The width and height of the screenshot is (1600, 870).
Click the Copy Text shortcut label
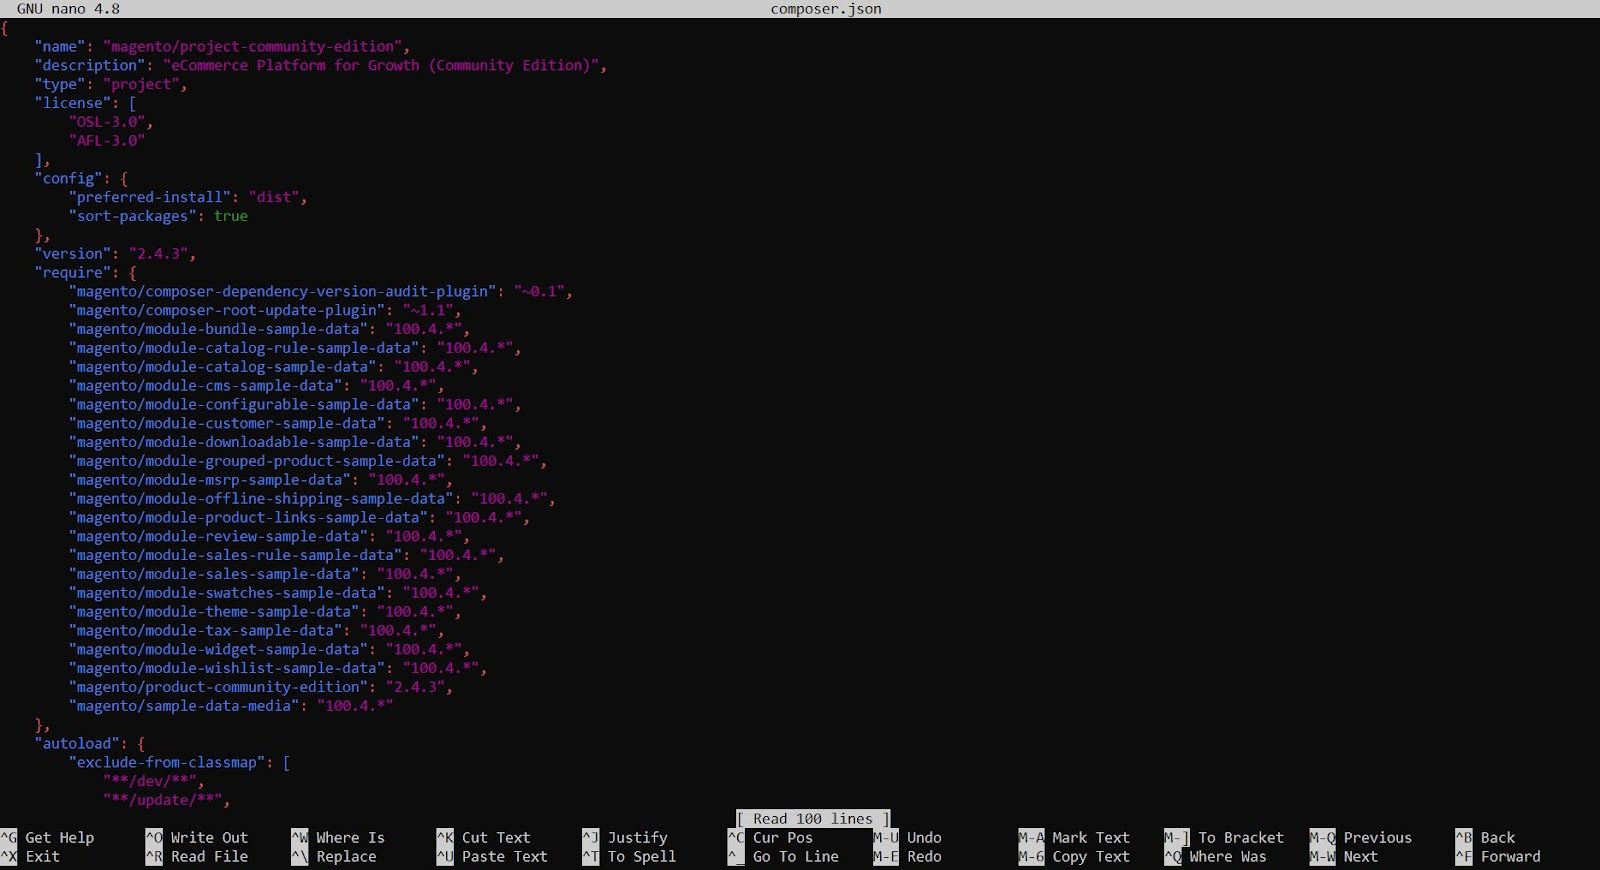pyautogui.click(x=1091, y=857)
